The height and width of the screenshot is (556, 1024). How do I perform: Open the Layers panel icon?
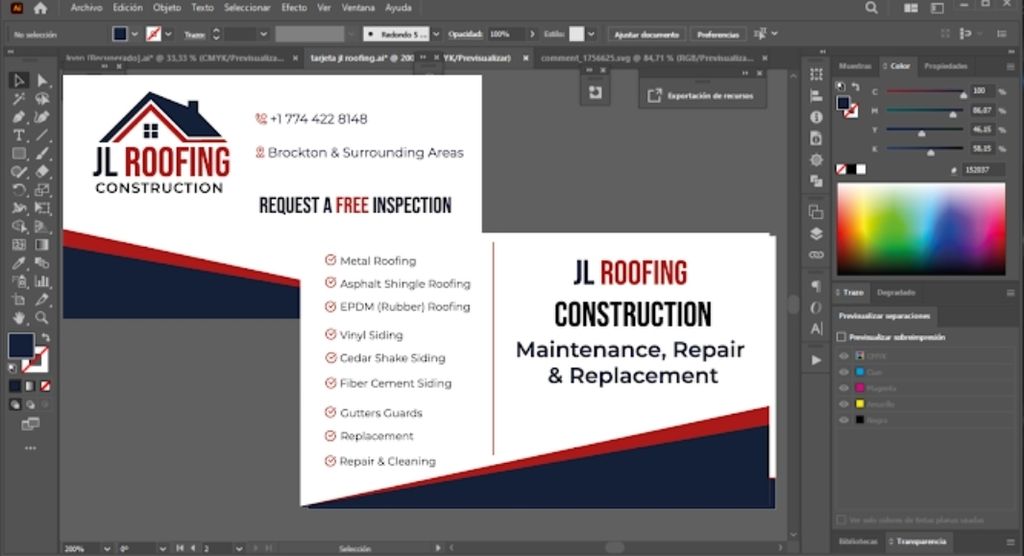click(816, 233)
